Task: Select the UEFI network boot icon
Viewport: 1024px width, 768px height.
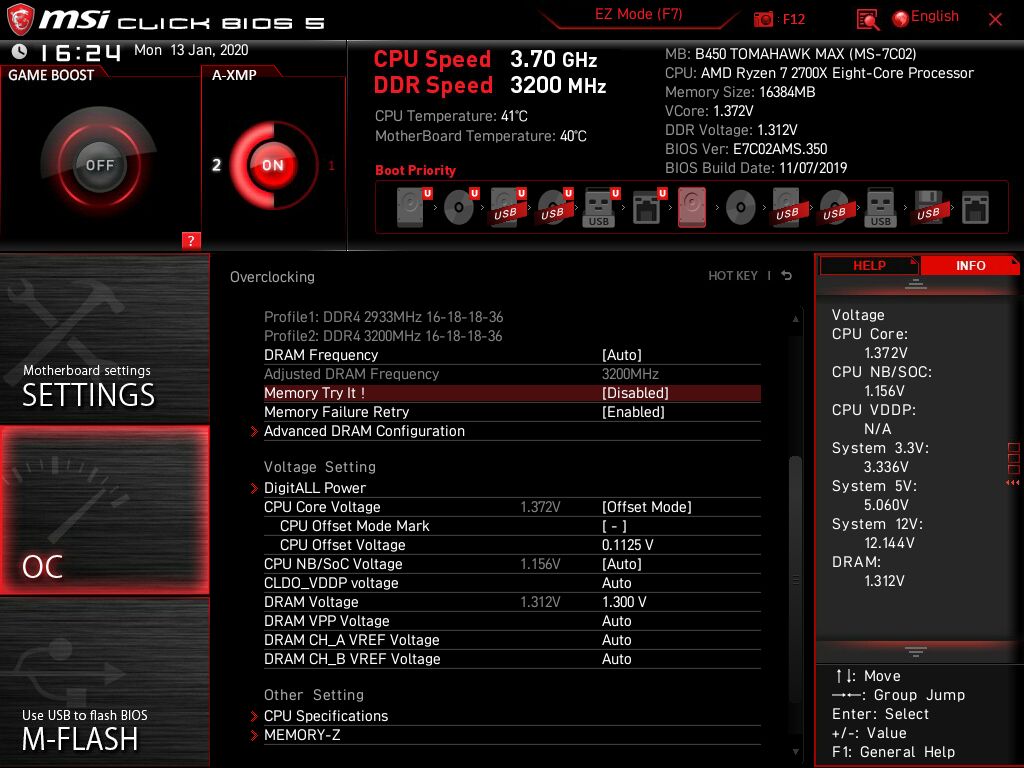Action: [x=648, y=208]
